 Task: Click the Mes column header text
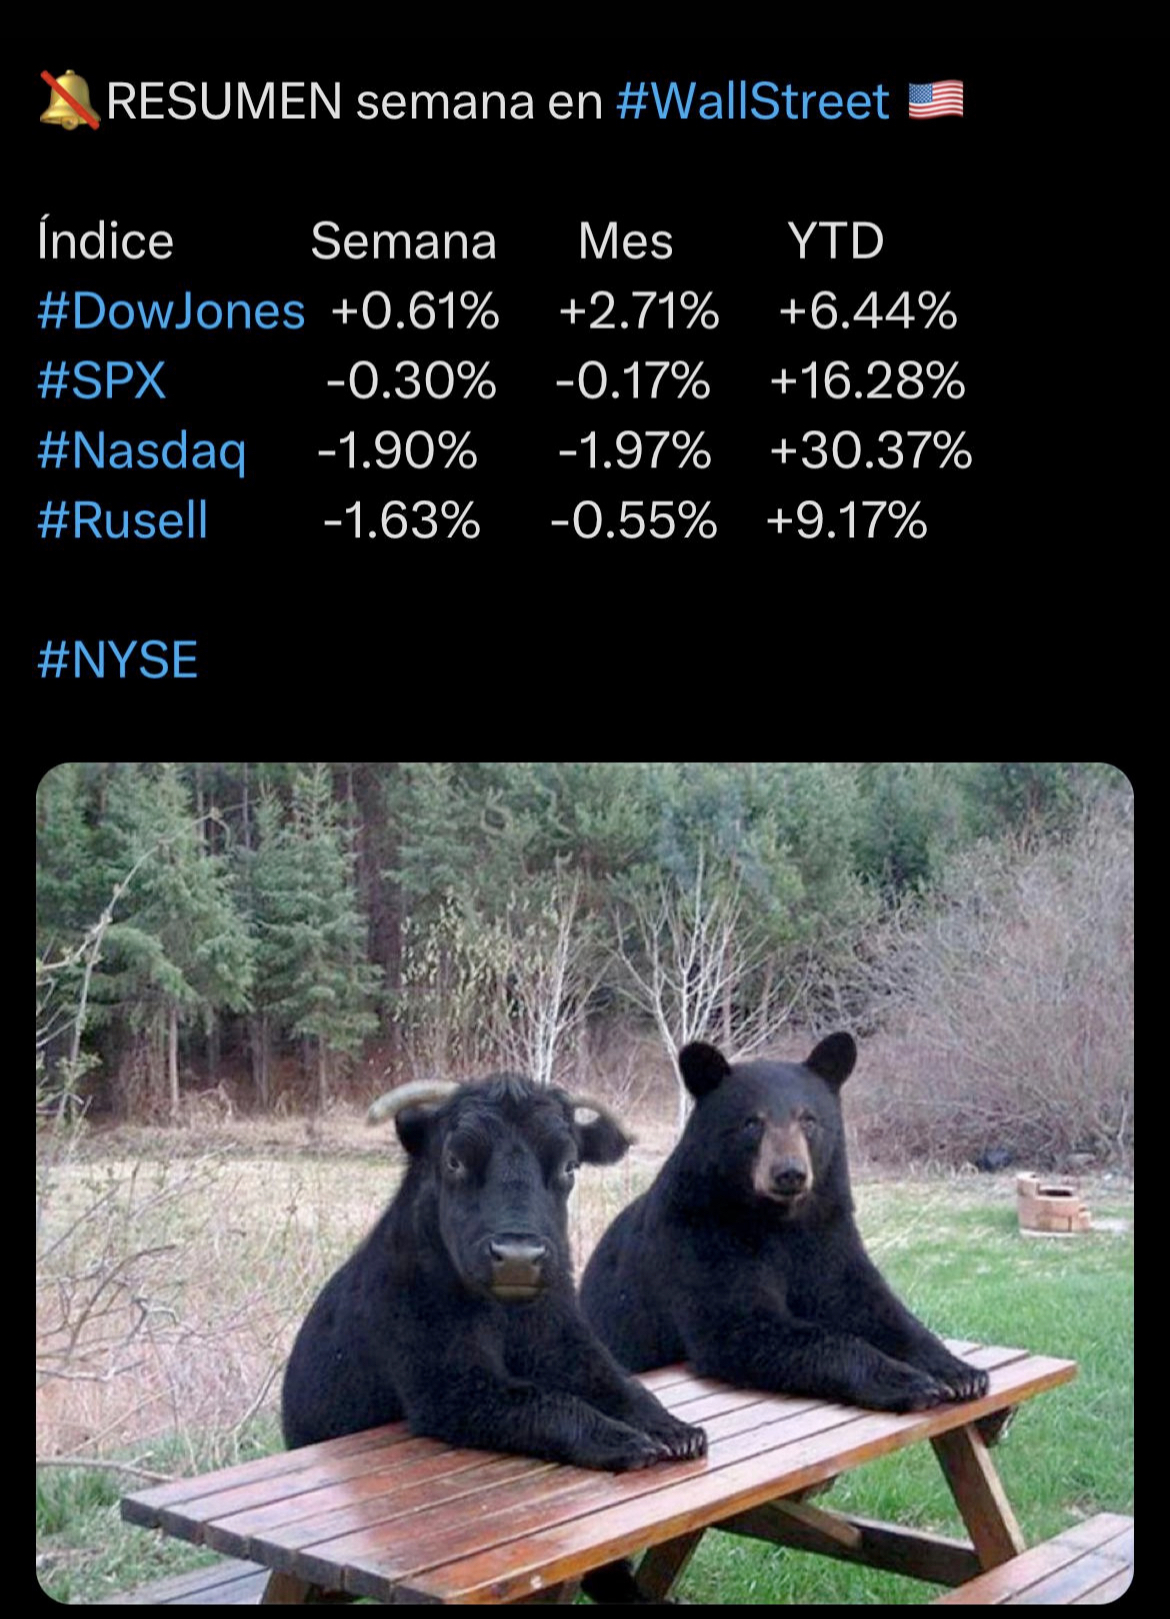[626, 241]
